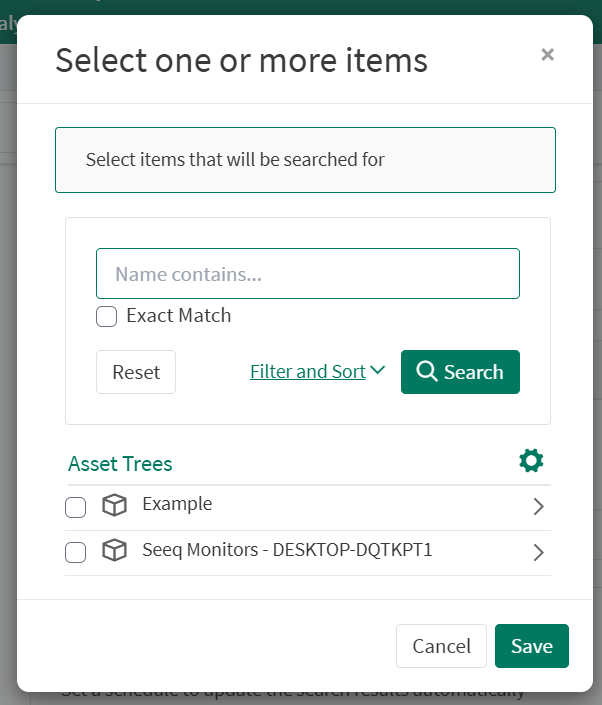Open Asset Trees settings gear
Image resolution: width=602 pixels, height=705 pixels.
point(531,460)
